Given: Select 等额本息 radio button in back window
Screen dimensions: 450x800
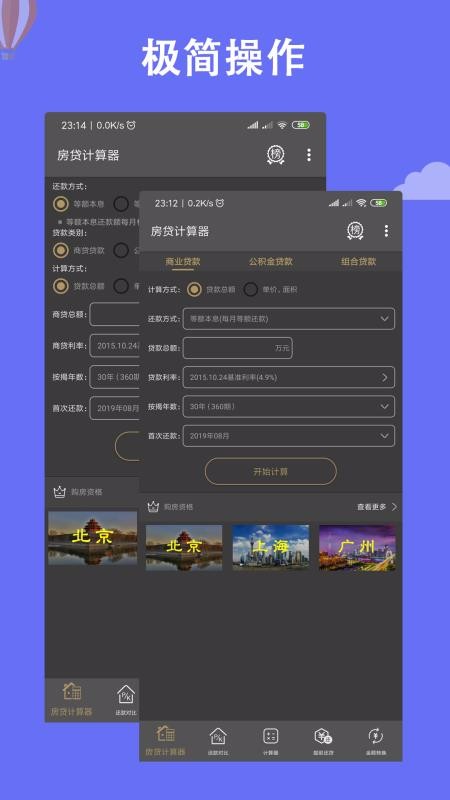Looking at the screenshot, I should [x=61, y=204].
